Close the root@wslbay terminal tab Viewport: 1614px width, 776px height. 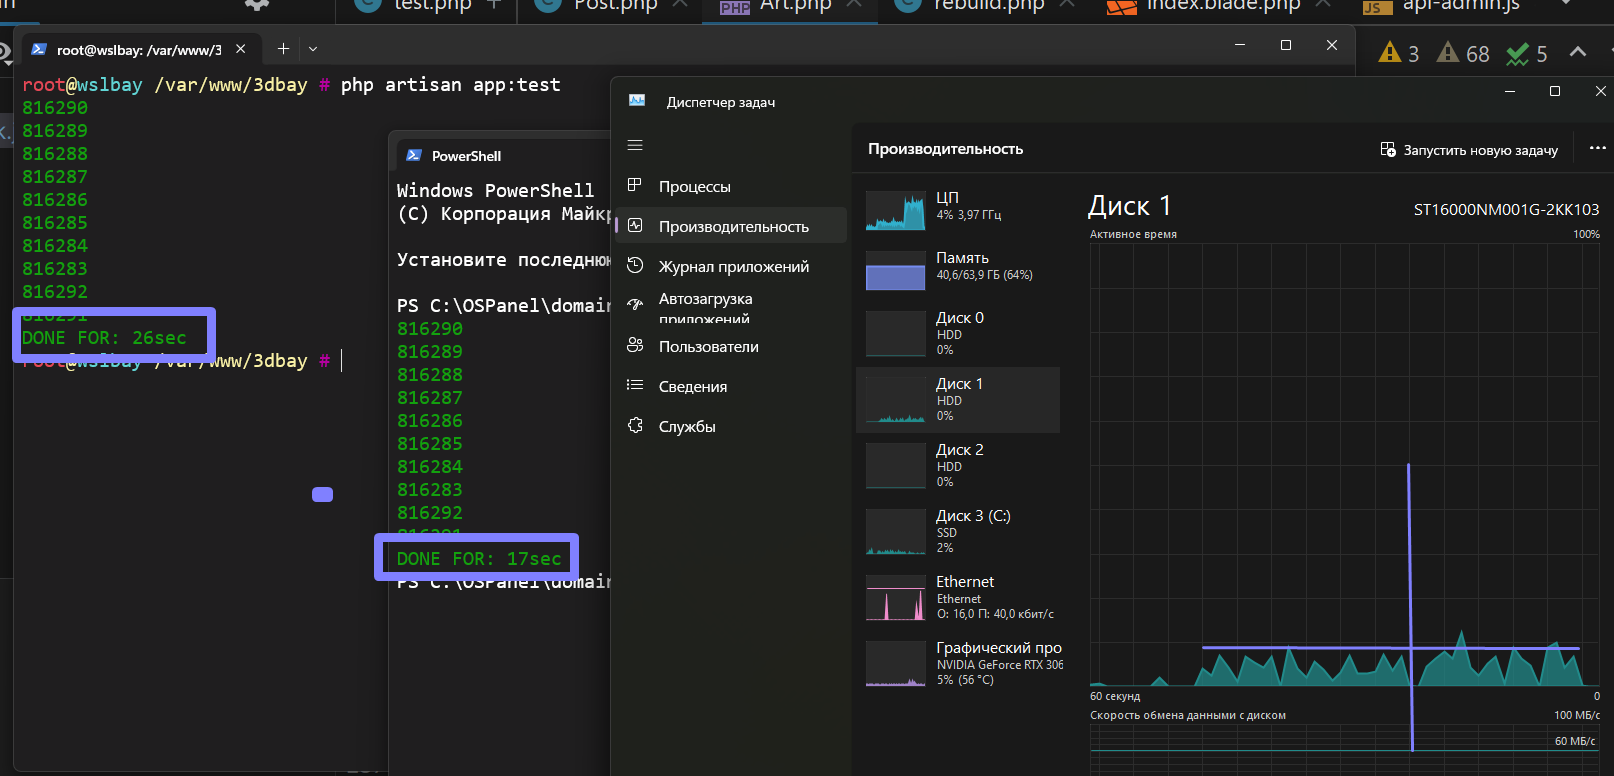[241, 49]
